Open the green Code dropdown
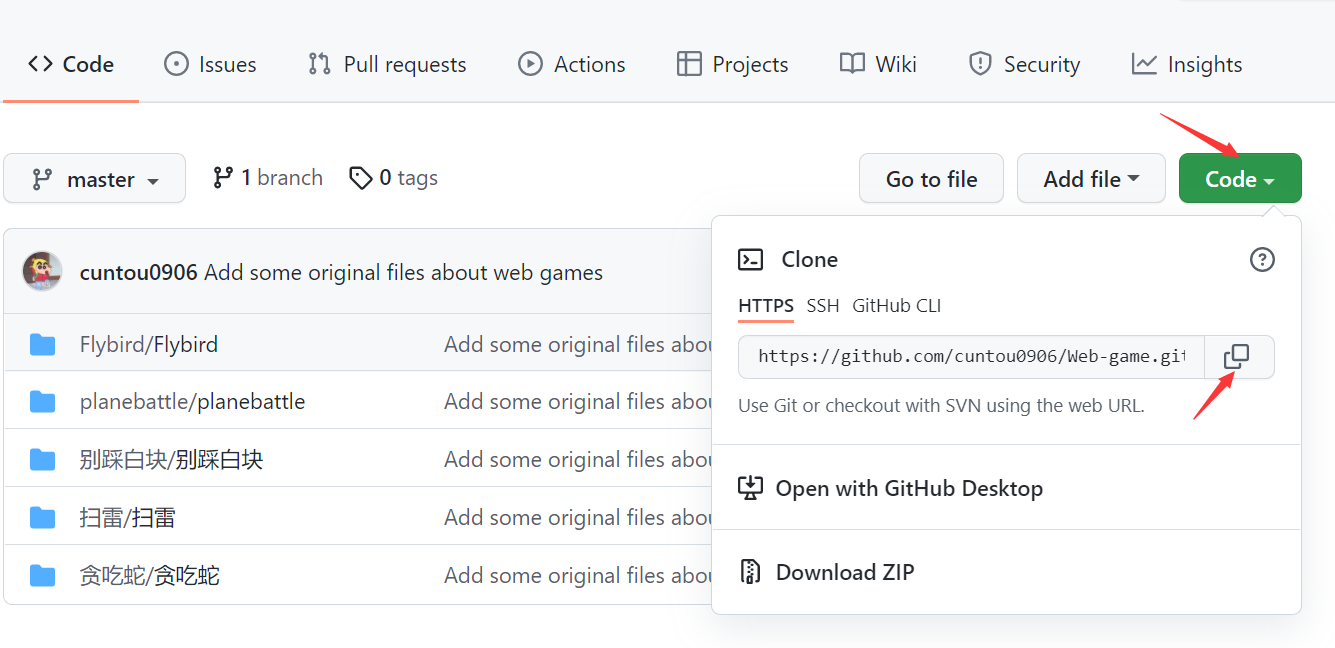The width and height of the screenshot is (1335, 648). click(1240, 178)
